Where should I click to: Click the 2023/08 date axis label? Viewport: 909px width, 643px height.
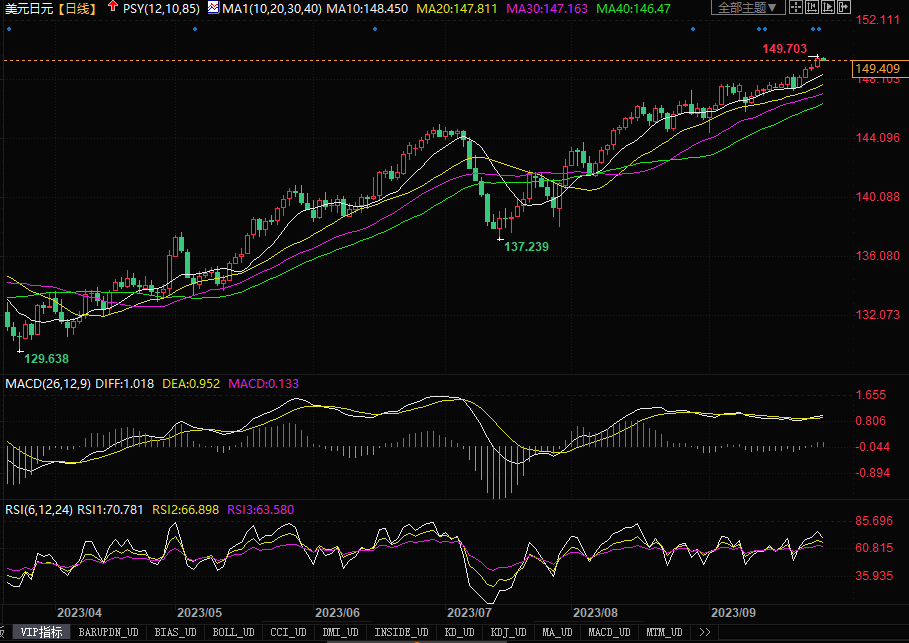click(x=595, y=613)
